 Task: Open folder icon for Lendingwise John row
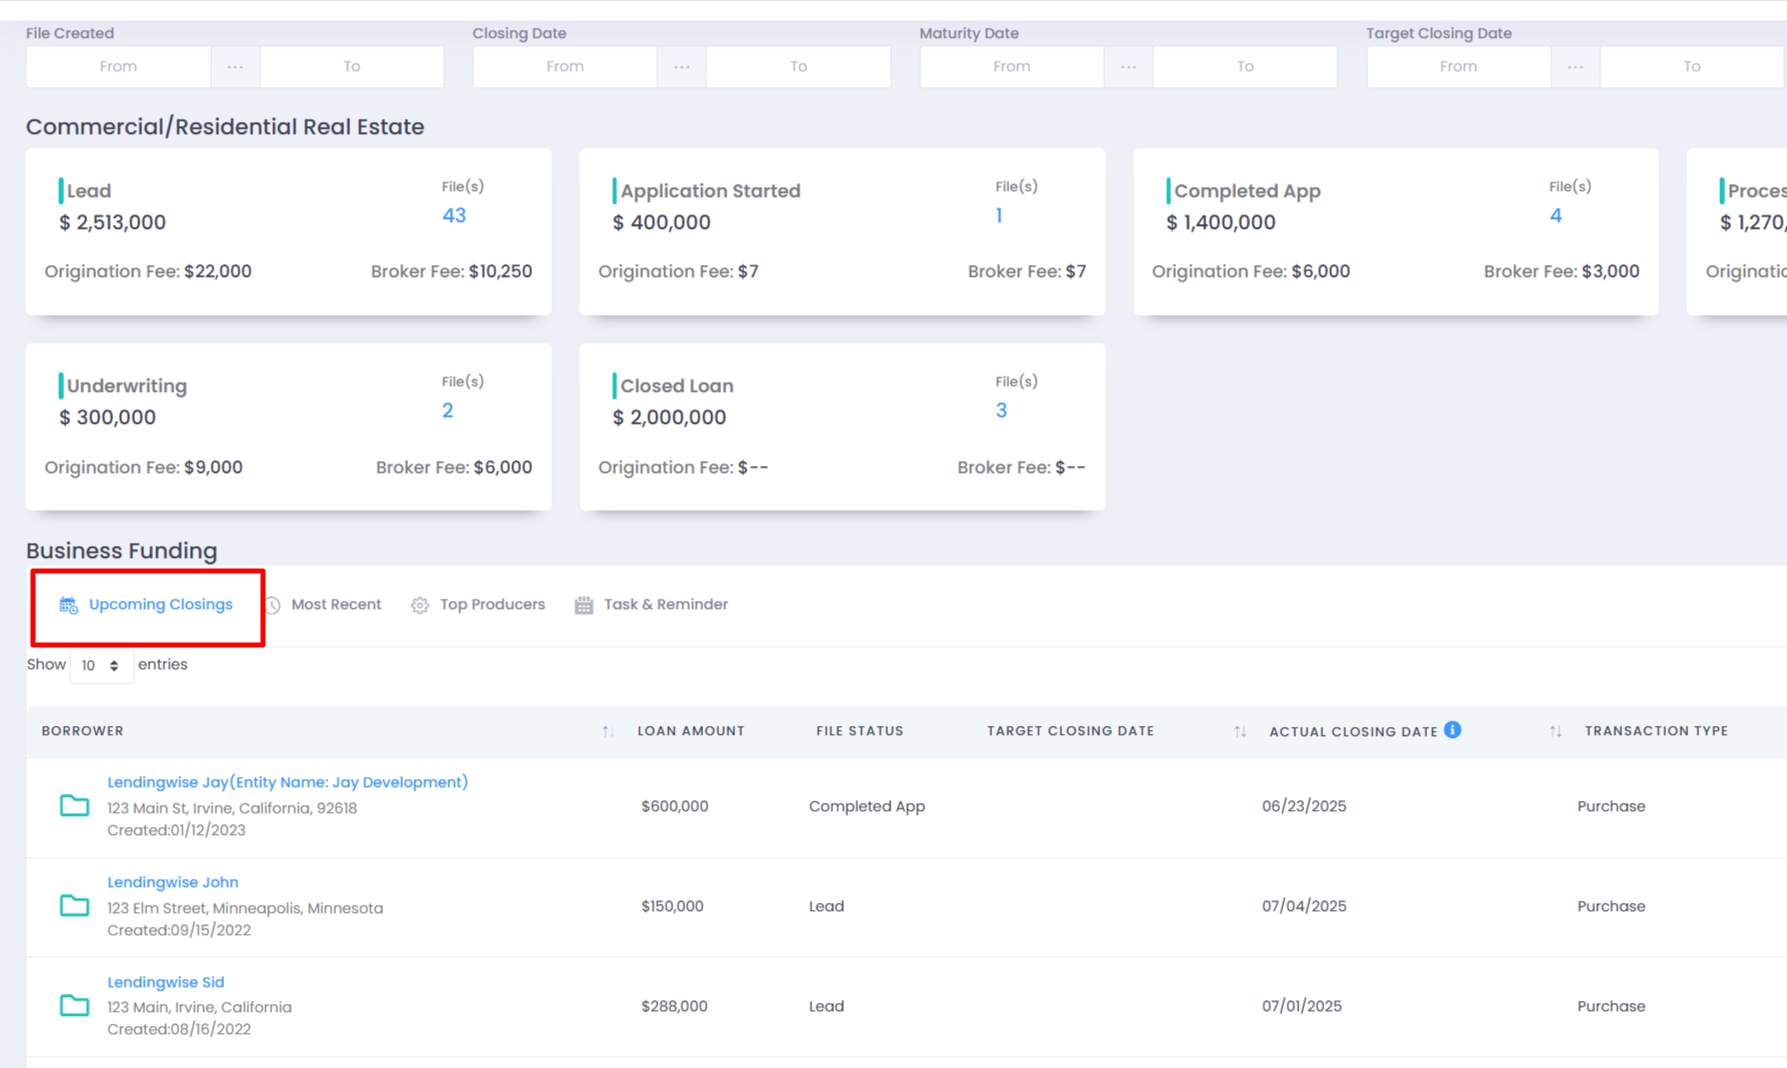74,906
